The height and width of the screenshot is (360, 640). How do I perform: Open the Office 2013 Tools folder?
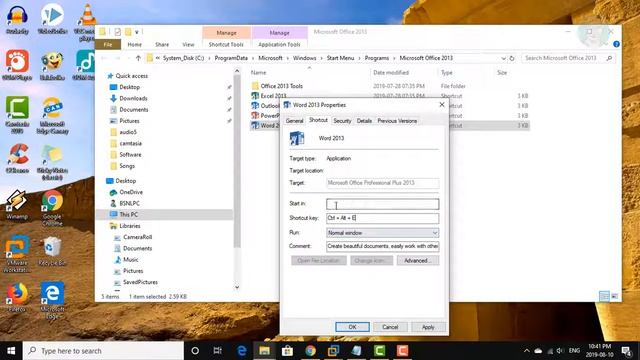(281, 86)
